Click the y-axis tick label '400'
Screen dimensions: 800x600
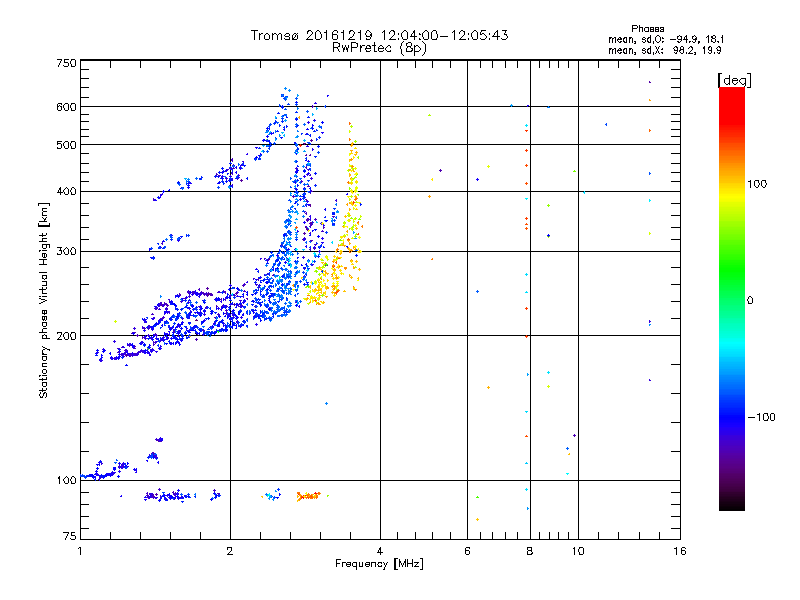pyautogui.click(x=67, y=191)
